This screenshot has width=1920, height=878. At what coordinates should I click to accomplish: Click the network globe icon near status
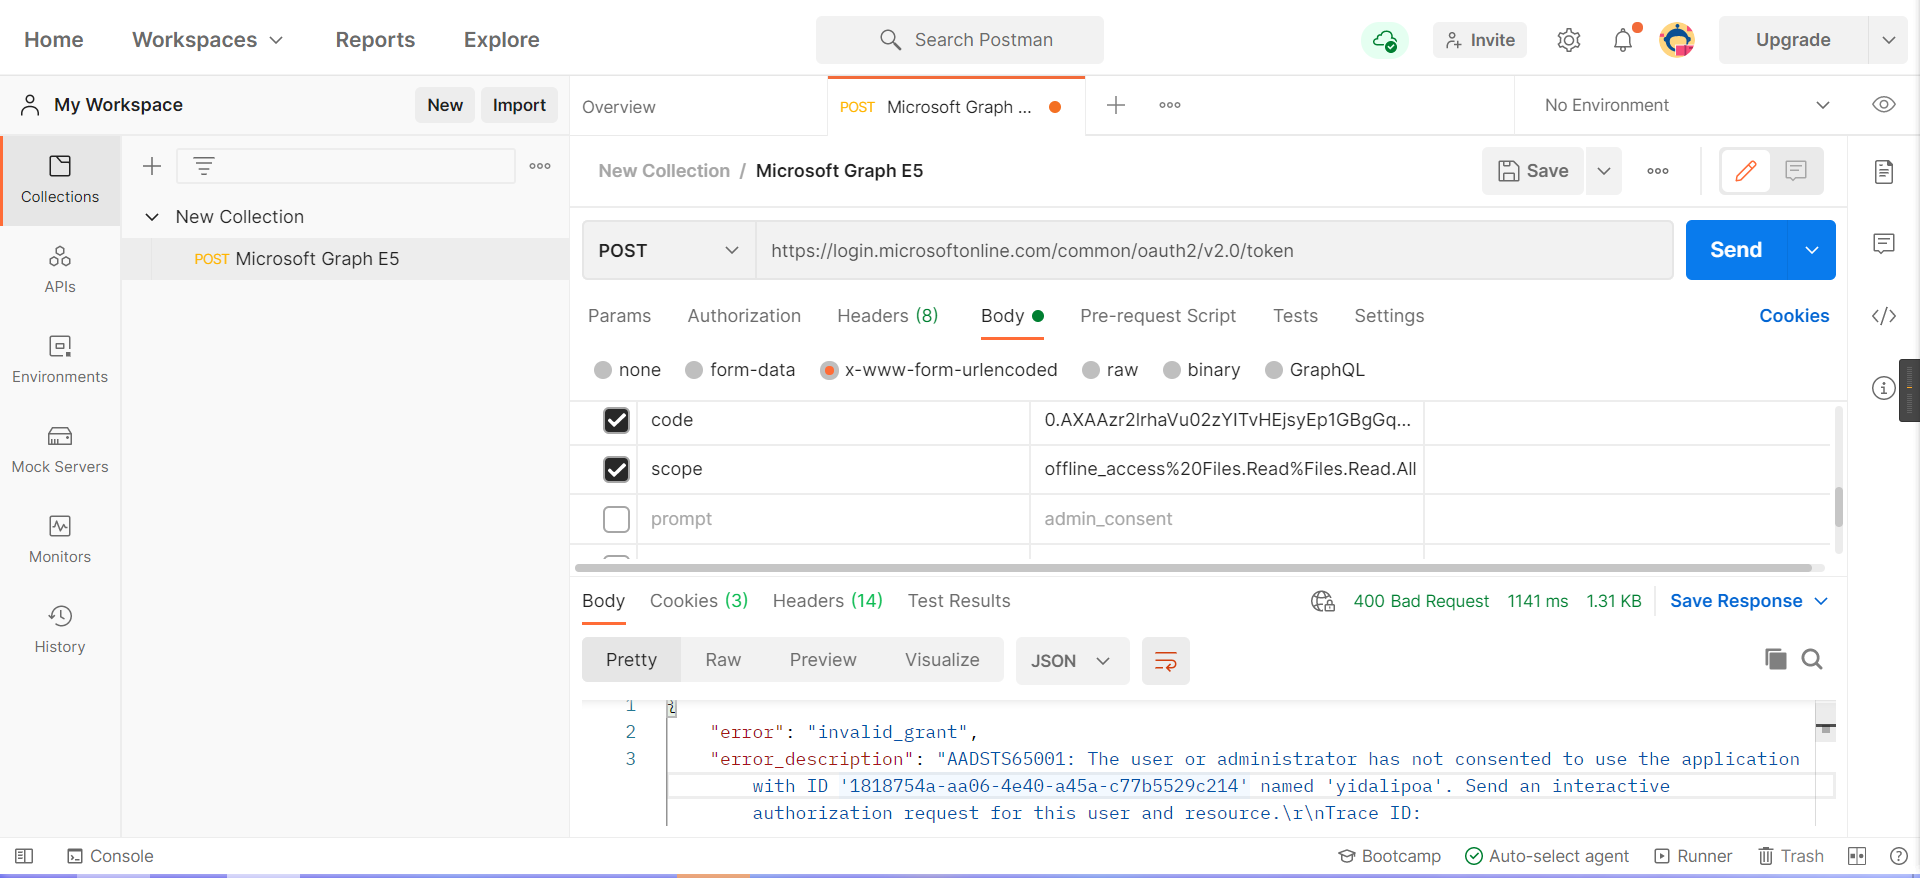coord(1323,601)
